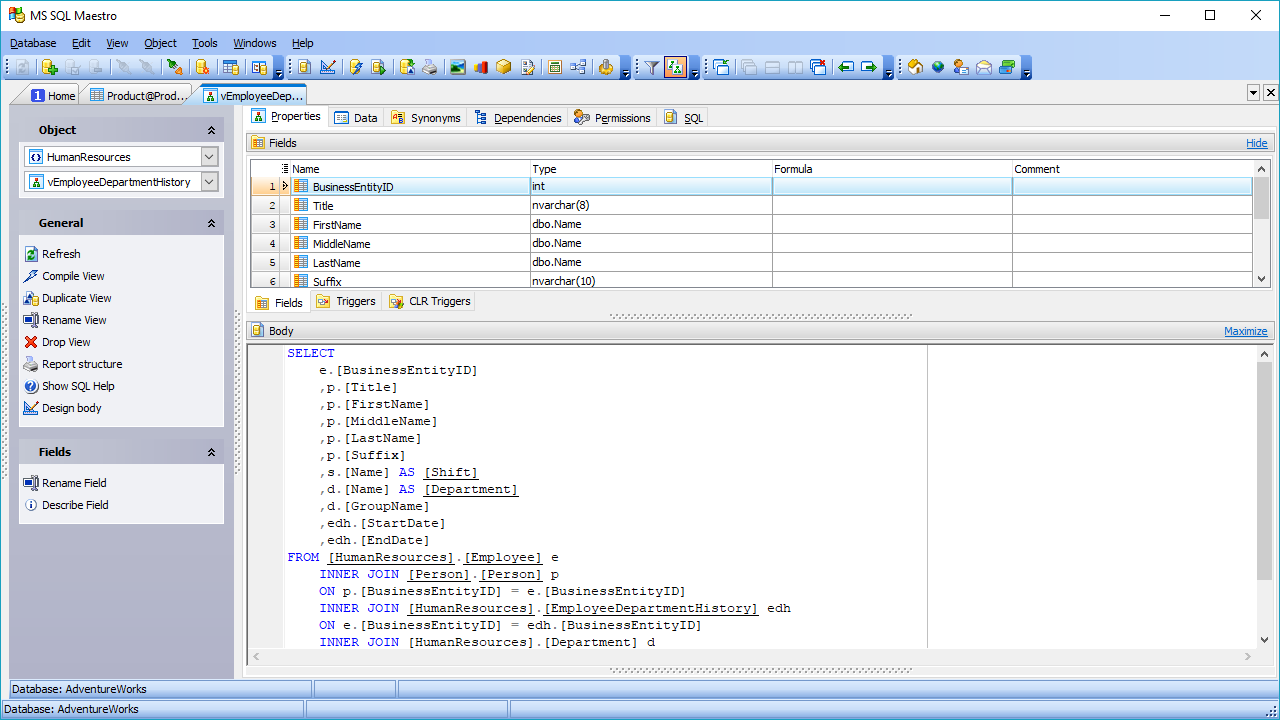The image size is (1280, 720).
Task: Toggle the highlighted tree button beside the funnel
Action: point(675,67)
